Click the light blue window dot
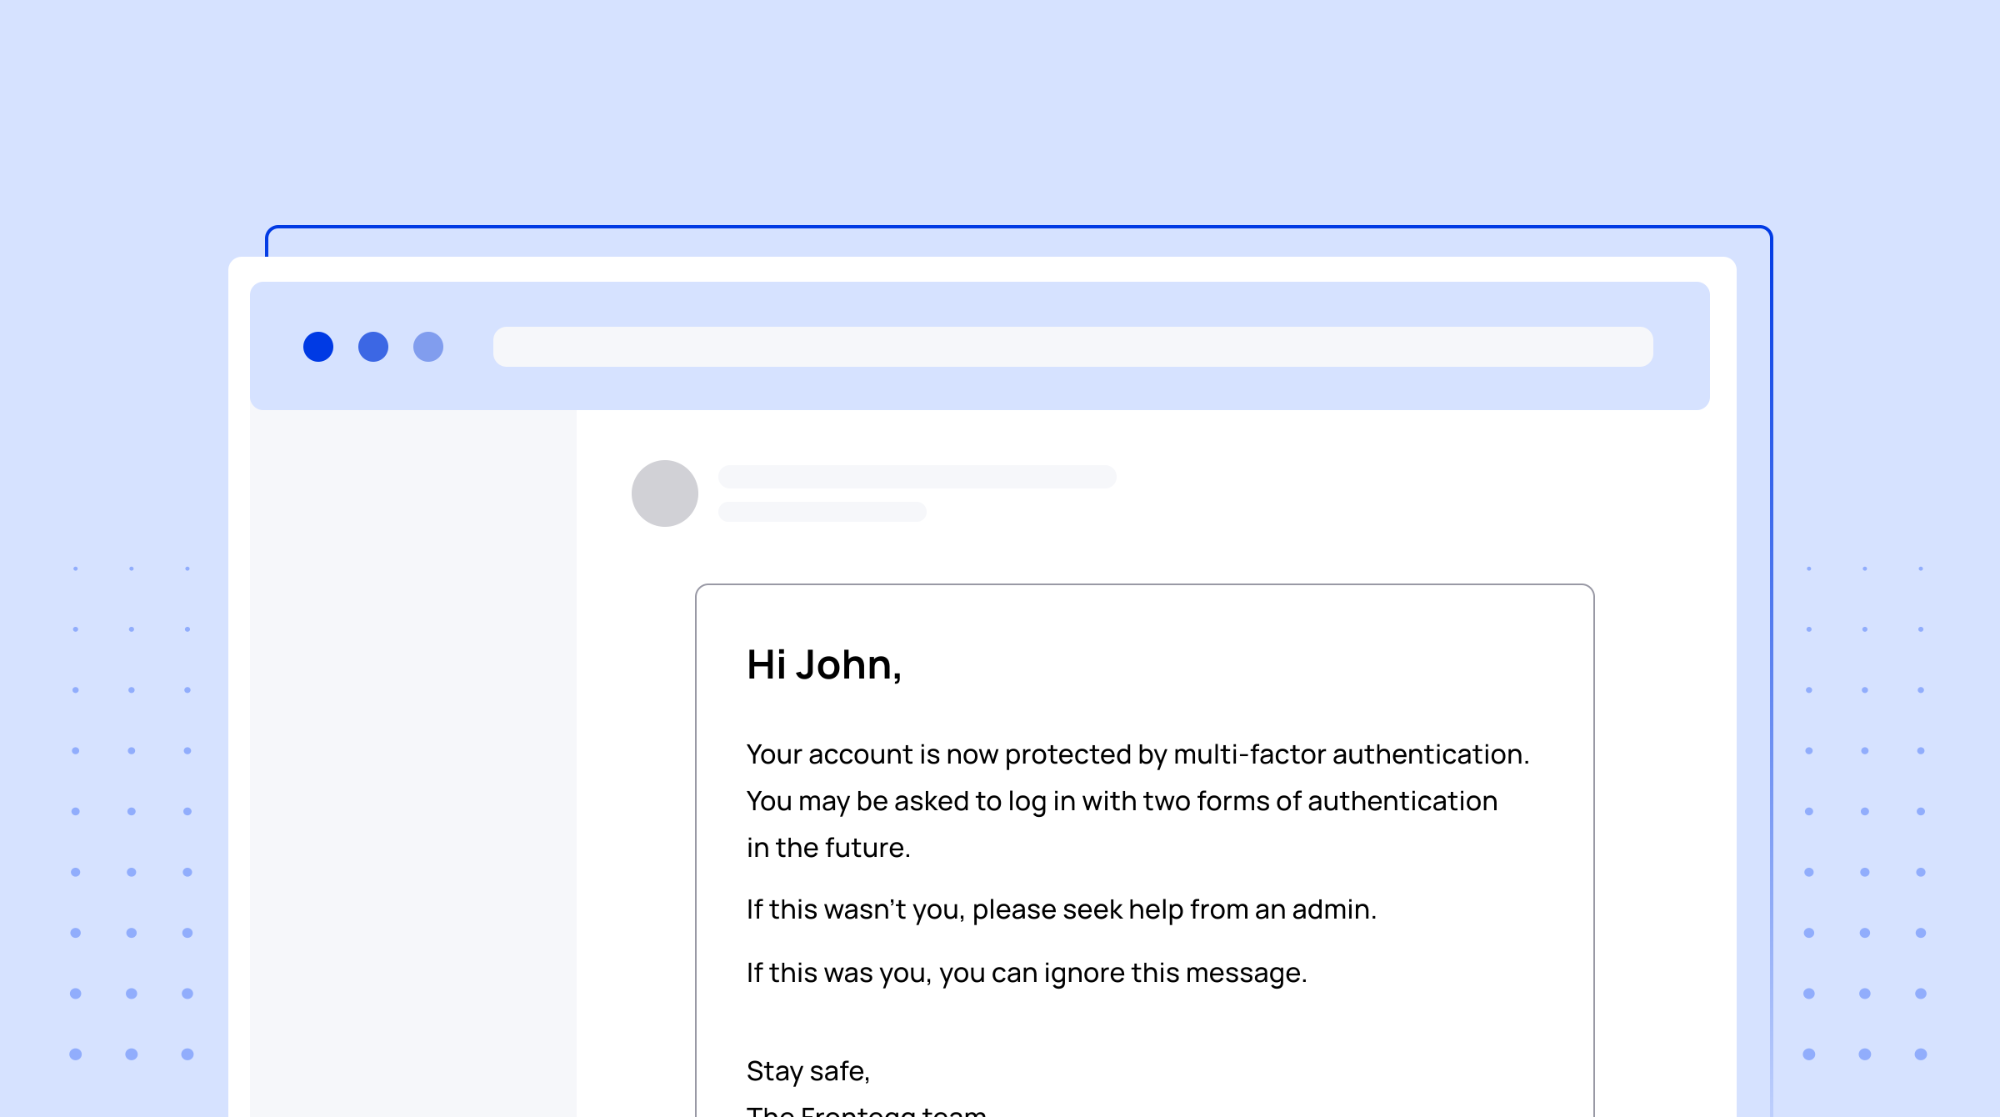 (x=428, y=347)
